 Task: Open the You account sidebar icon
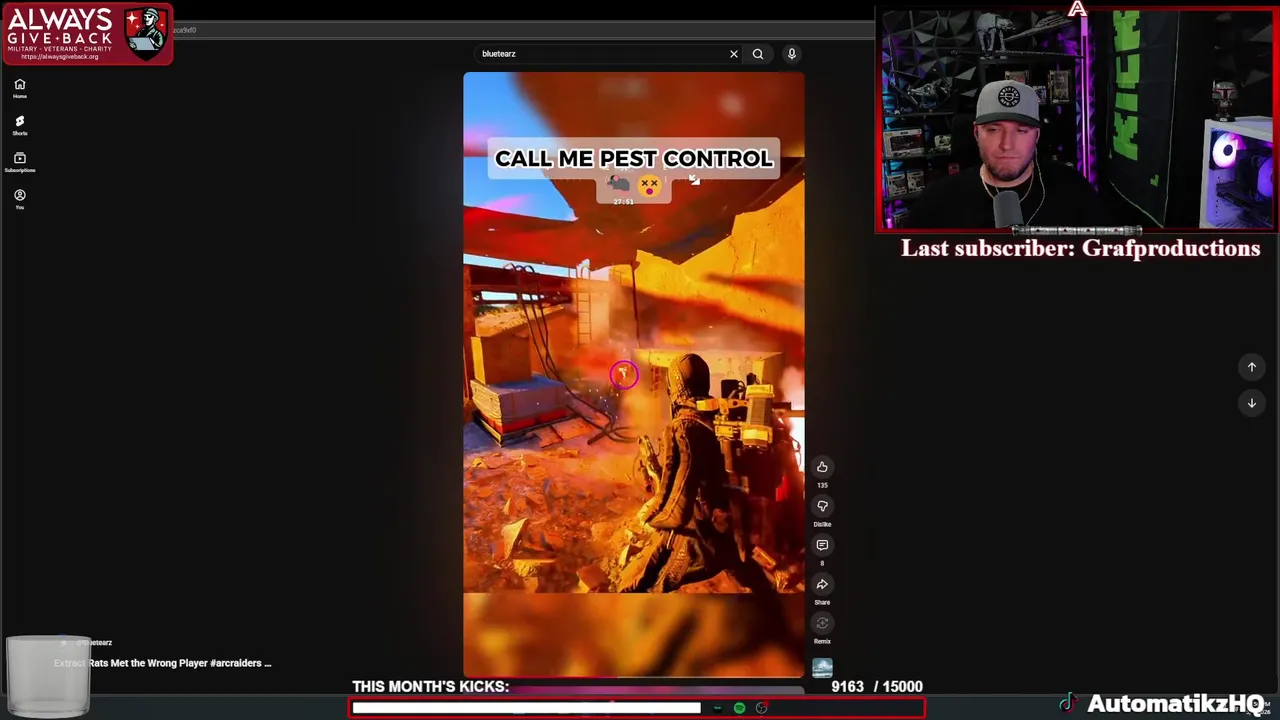[x=19, y=199]
